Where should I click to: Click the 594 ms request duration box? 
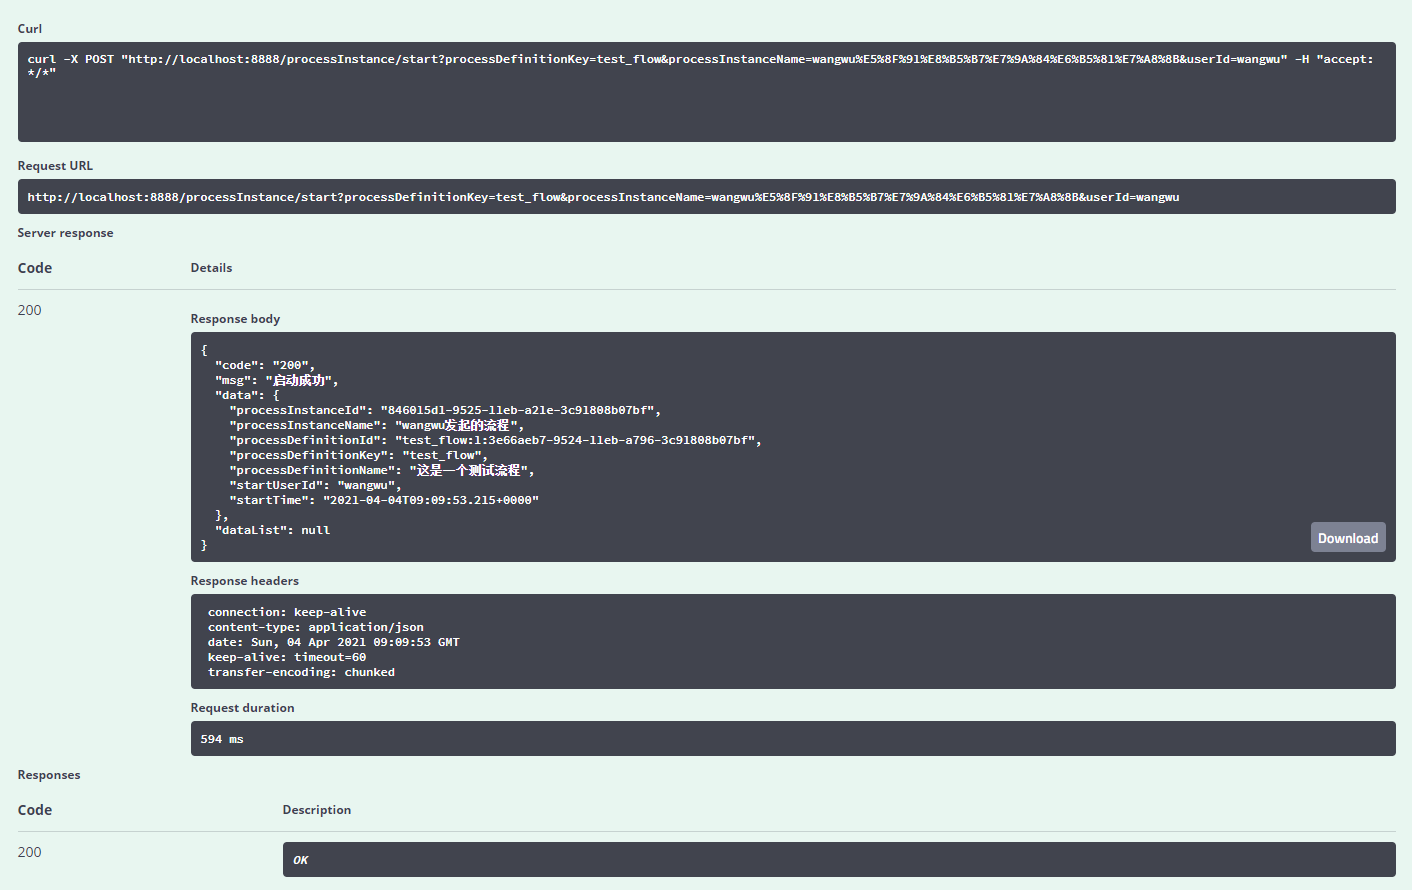792,739
